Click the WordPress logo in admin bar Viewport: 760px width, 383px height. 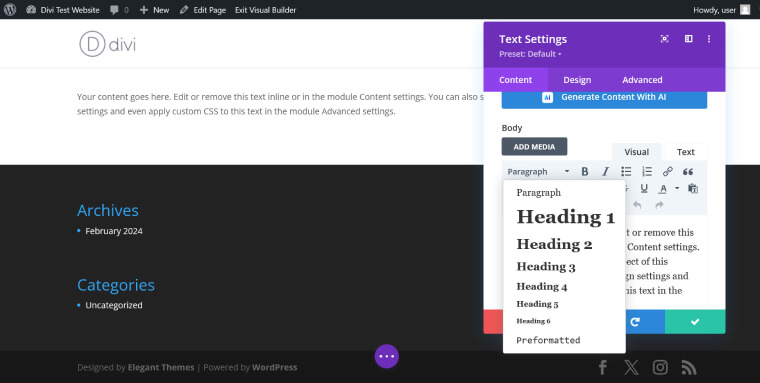coord(10,10)
